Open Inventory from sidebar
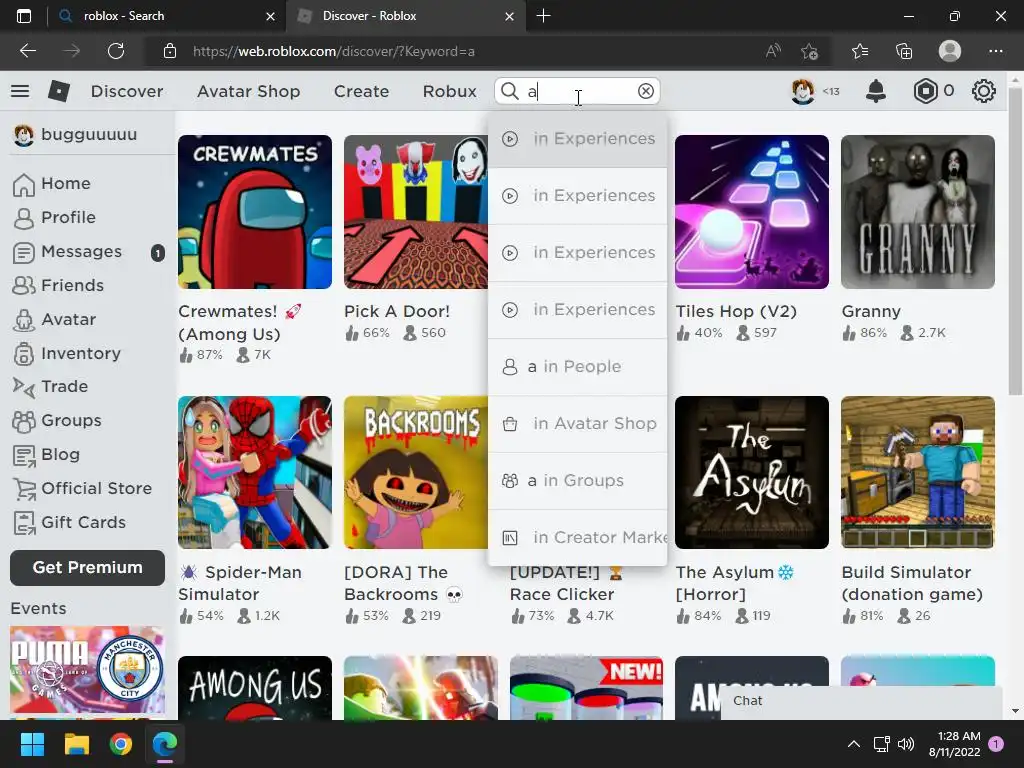The width and height of the screenshot is (1024, 768). coord(67,353)
